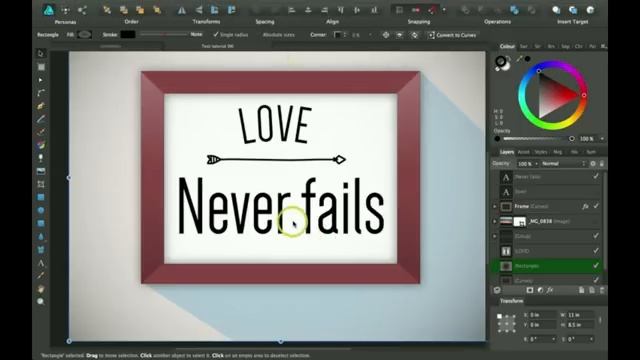Set transform anchor to top-left point
The height and width of the screenshot is (360, 640).
499,316
